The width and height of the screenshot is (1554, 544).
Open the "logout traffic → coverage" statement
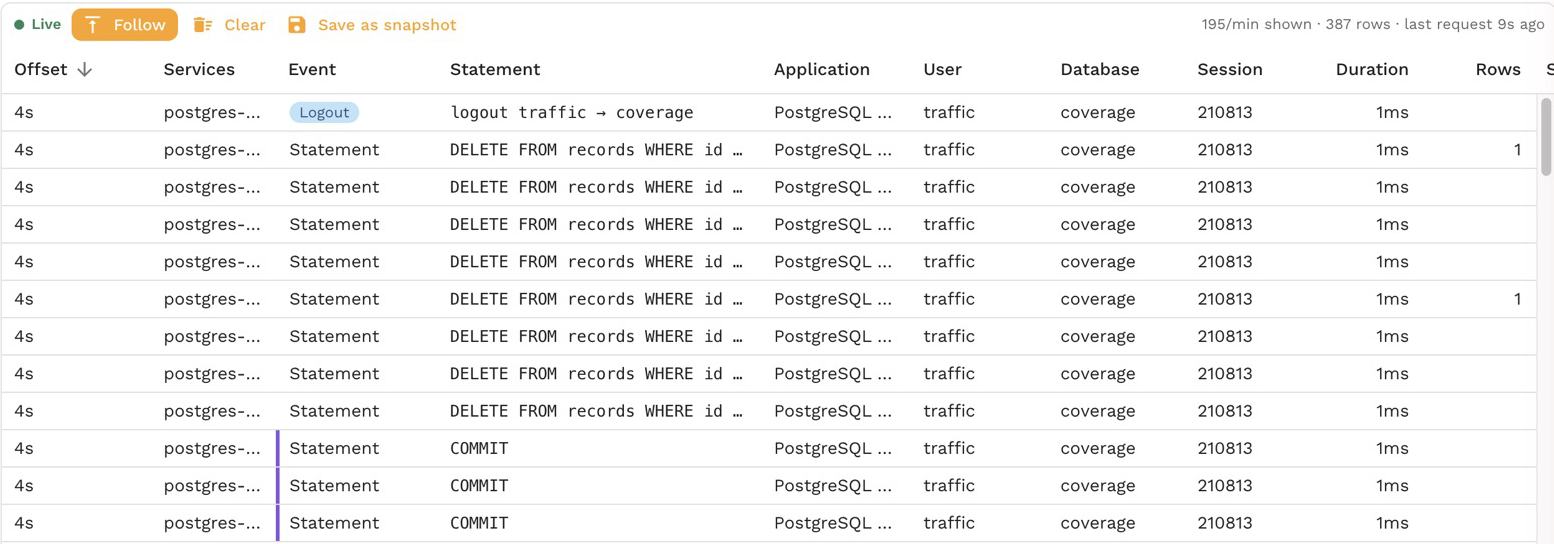pyautogui.click(x=572, y=112)
